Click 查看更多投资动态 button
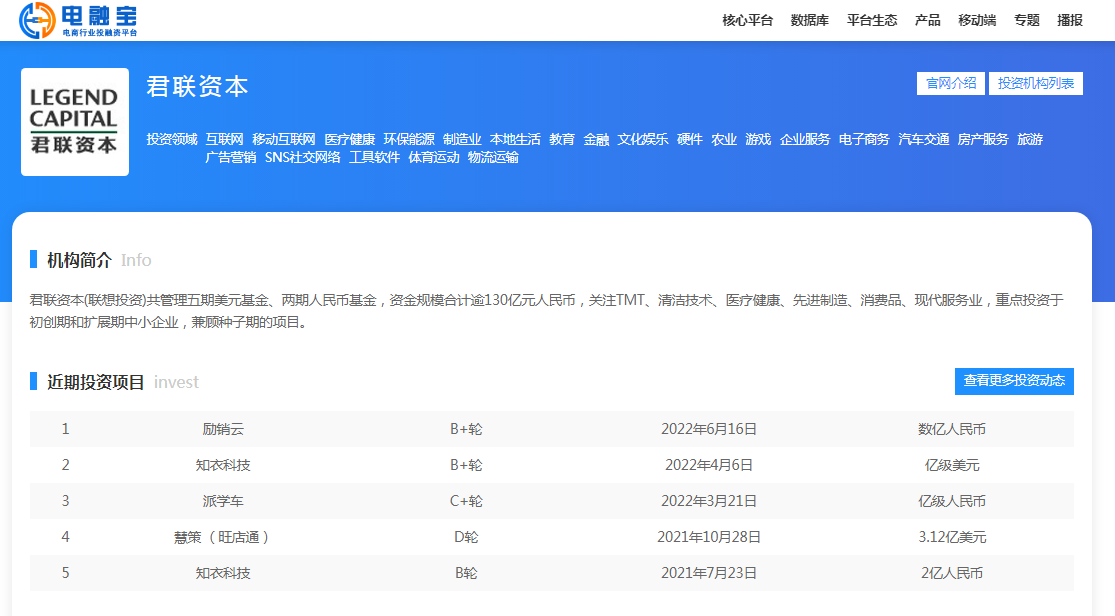This screenshot has width=1115, height=616. 1014,381
